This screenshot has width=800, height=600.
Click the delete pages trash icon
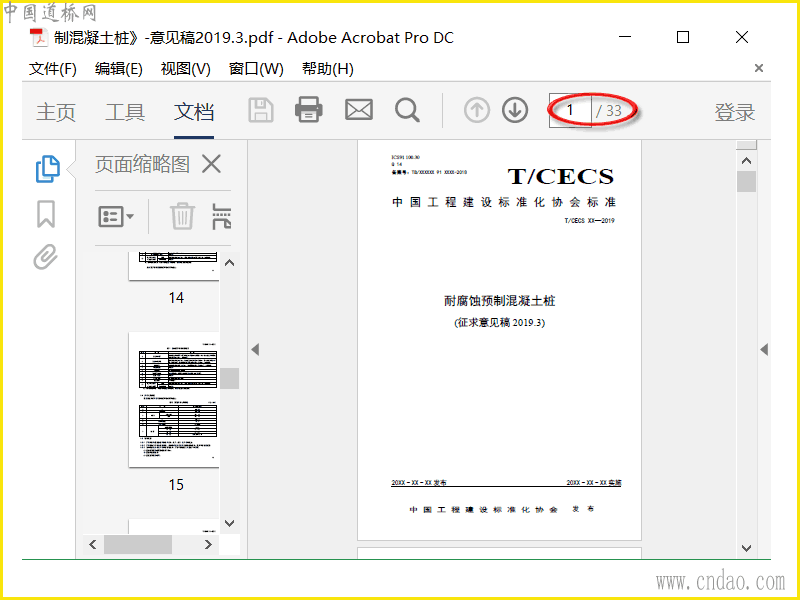coord(182,216)
